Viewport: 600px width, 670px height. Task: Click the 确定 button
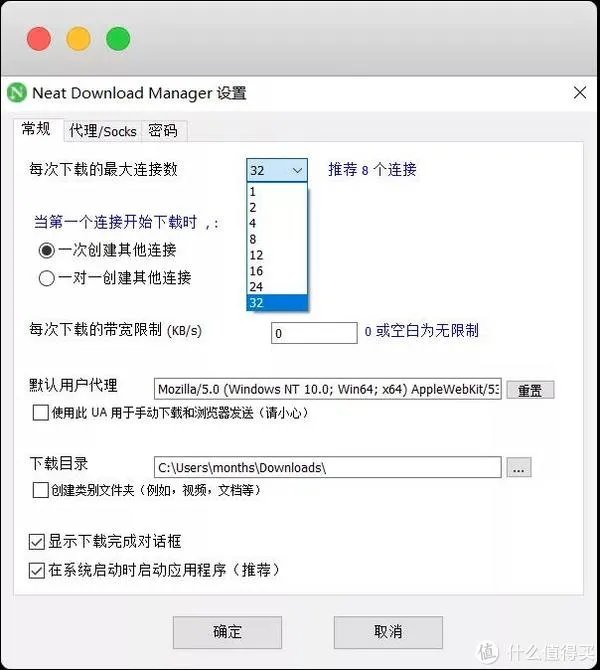click(227, 632)
